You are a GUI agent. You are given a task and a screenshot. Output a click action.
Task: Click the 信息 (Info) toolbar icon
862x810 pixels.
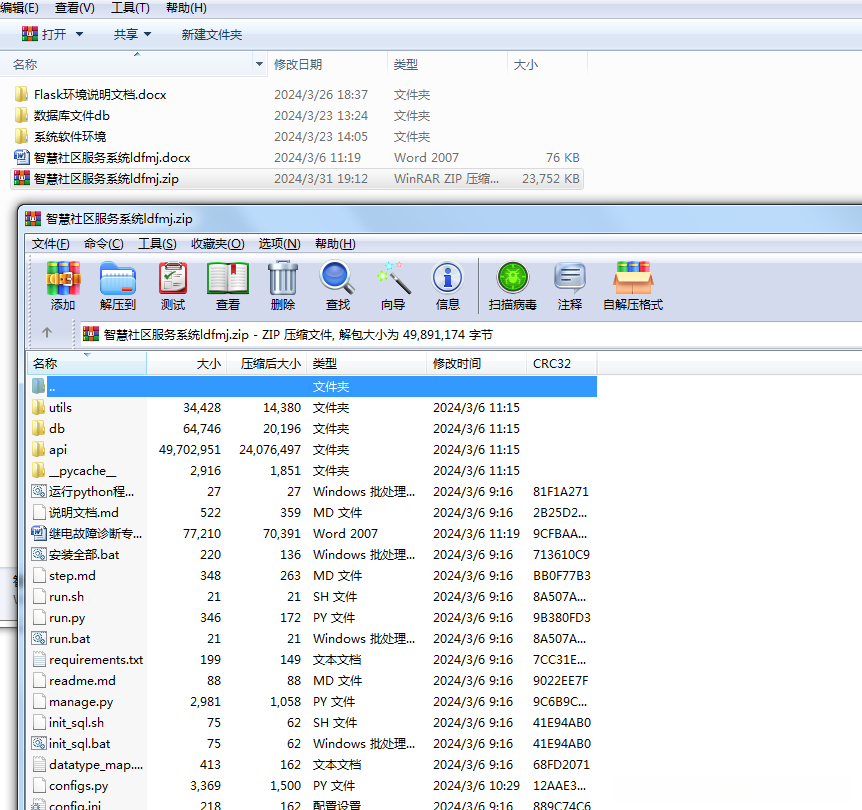point(447,285)
